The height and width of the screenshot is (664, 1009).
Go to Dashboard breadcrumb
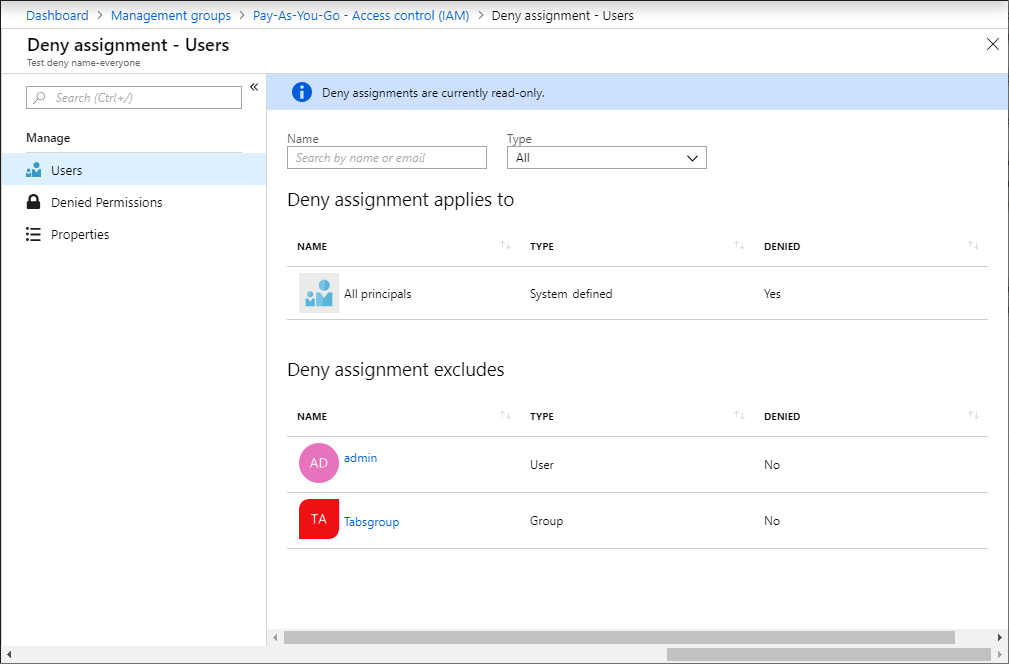[57, 15]
